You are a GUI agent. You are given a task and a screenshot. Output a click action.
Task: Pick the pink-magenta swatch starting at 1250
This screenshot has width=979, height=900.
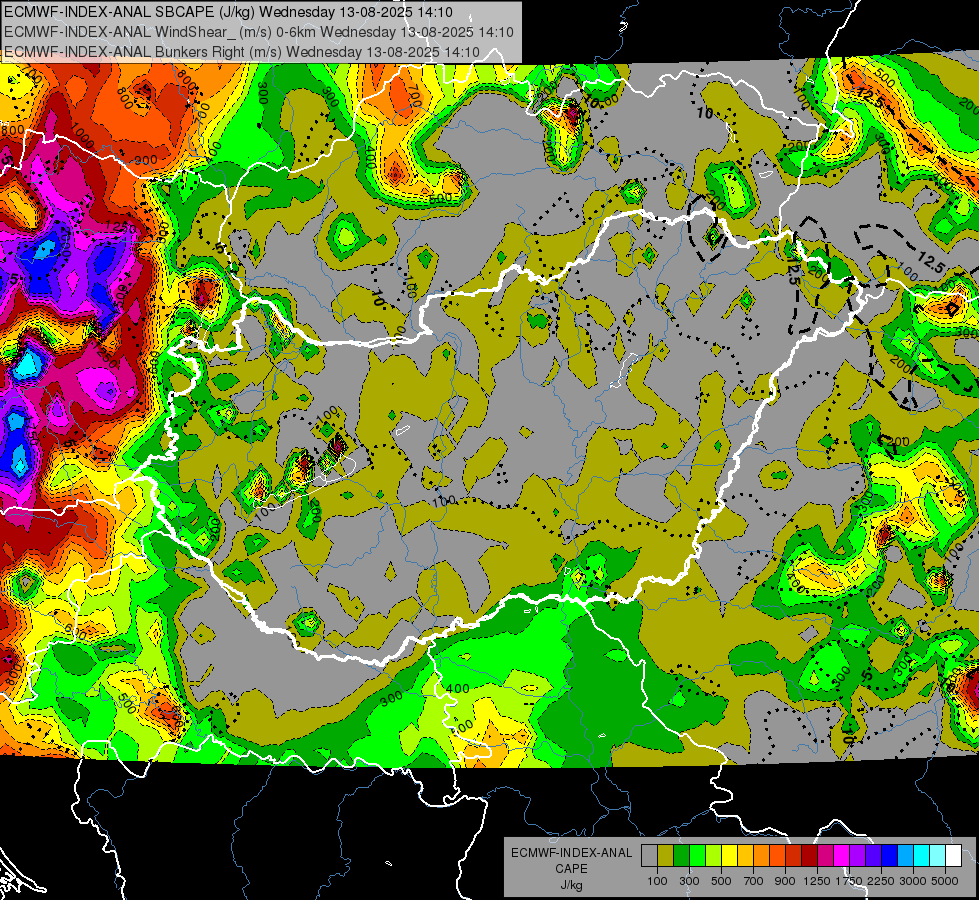pos(825,856)
